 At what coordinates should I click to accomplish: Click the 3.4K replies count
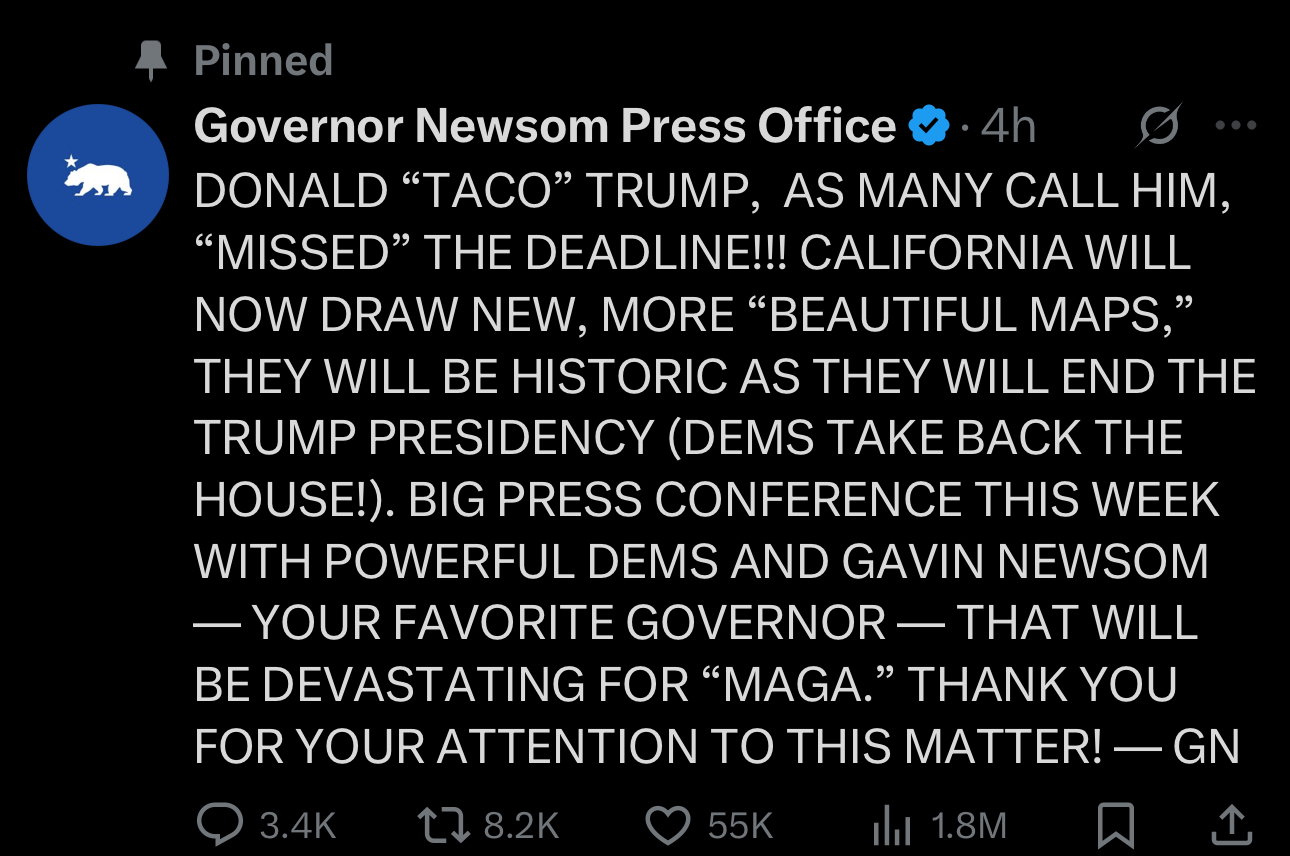(297, 825)
